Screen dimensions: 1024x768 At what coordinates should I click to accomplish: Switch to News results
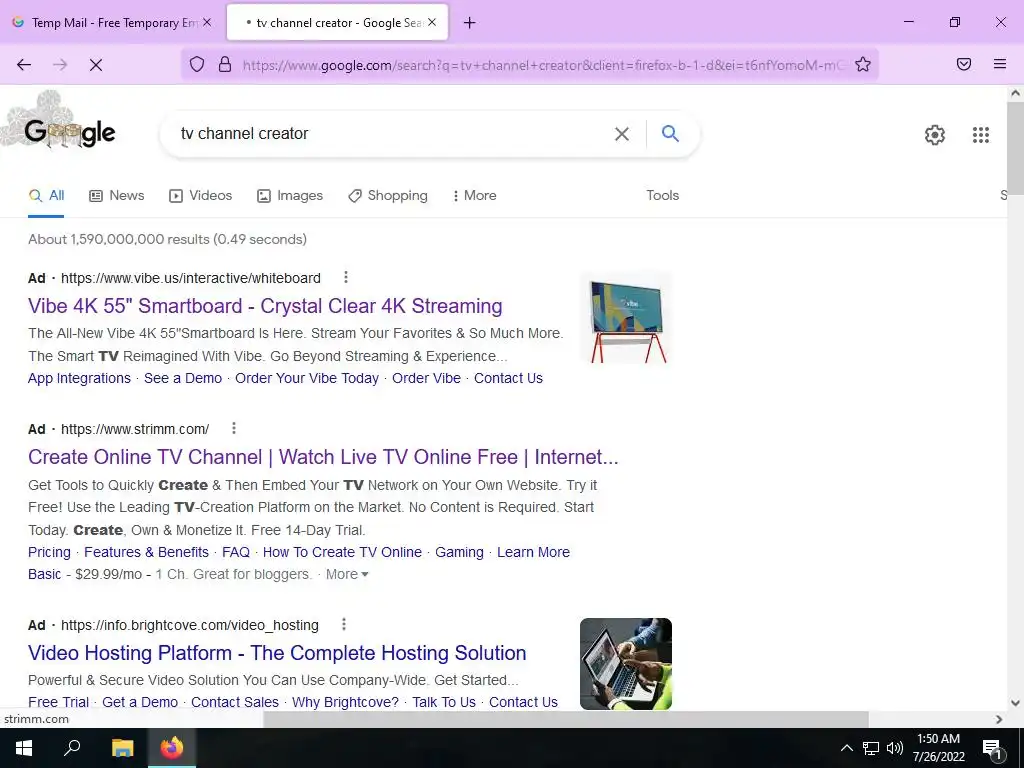point(117,195)
